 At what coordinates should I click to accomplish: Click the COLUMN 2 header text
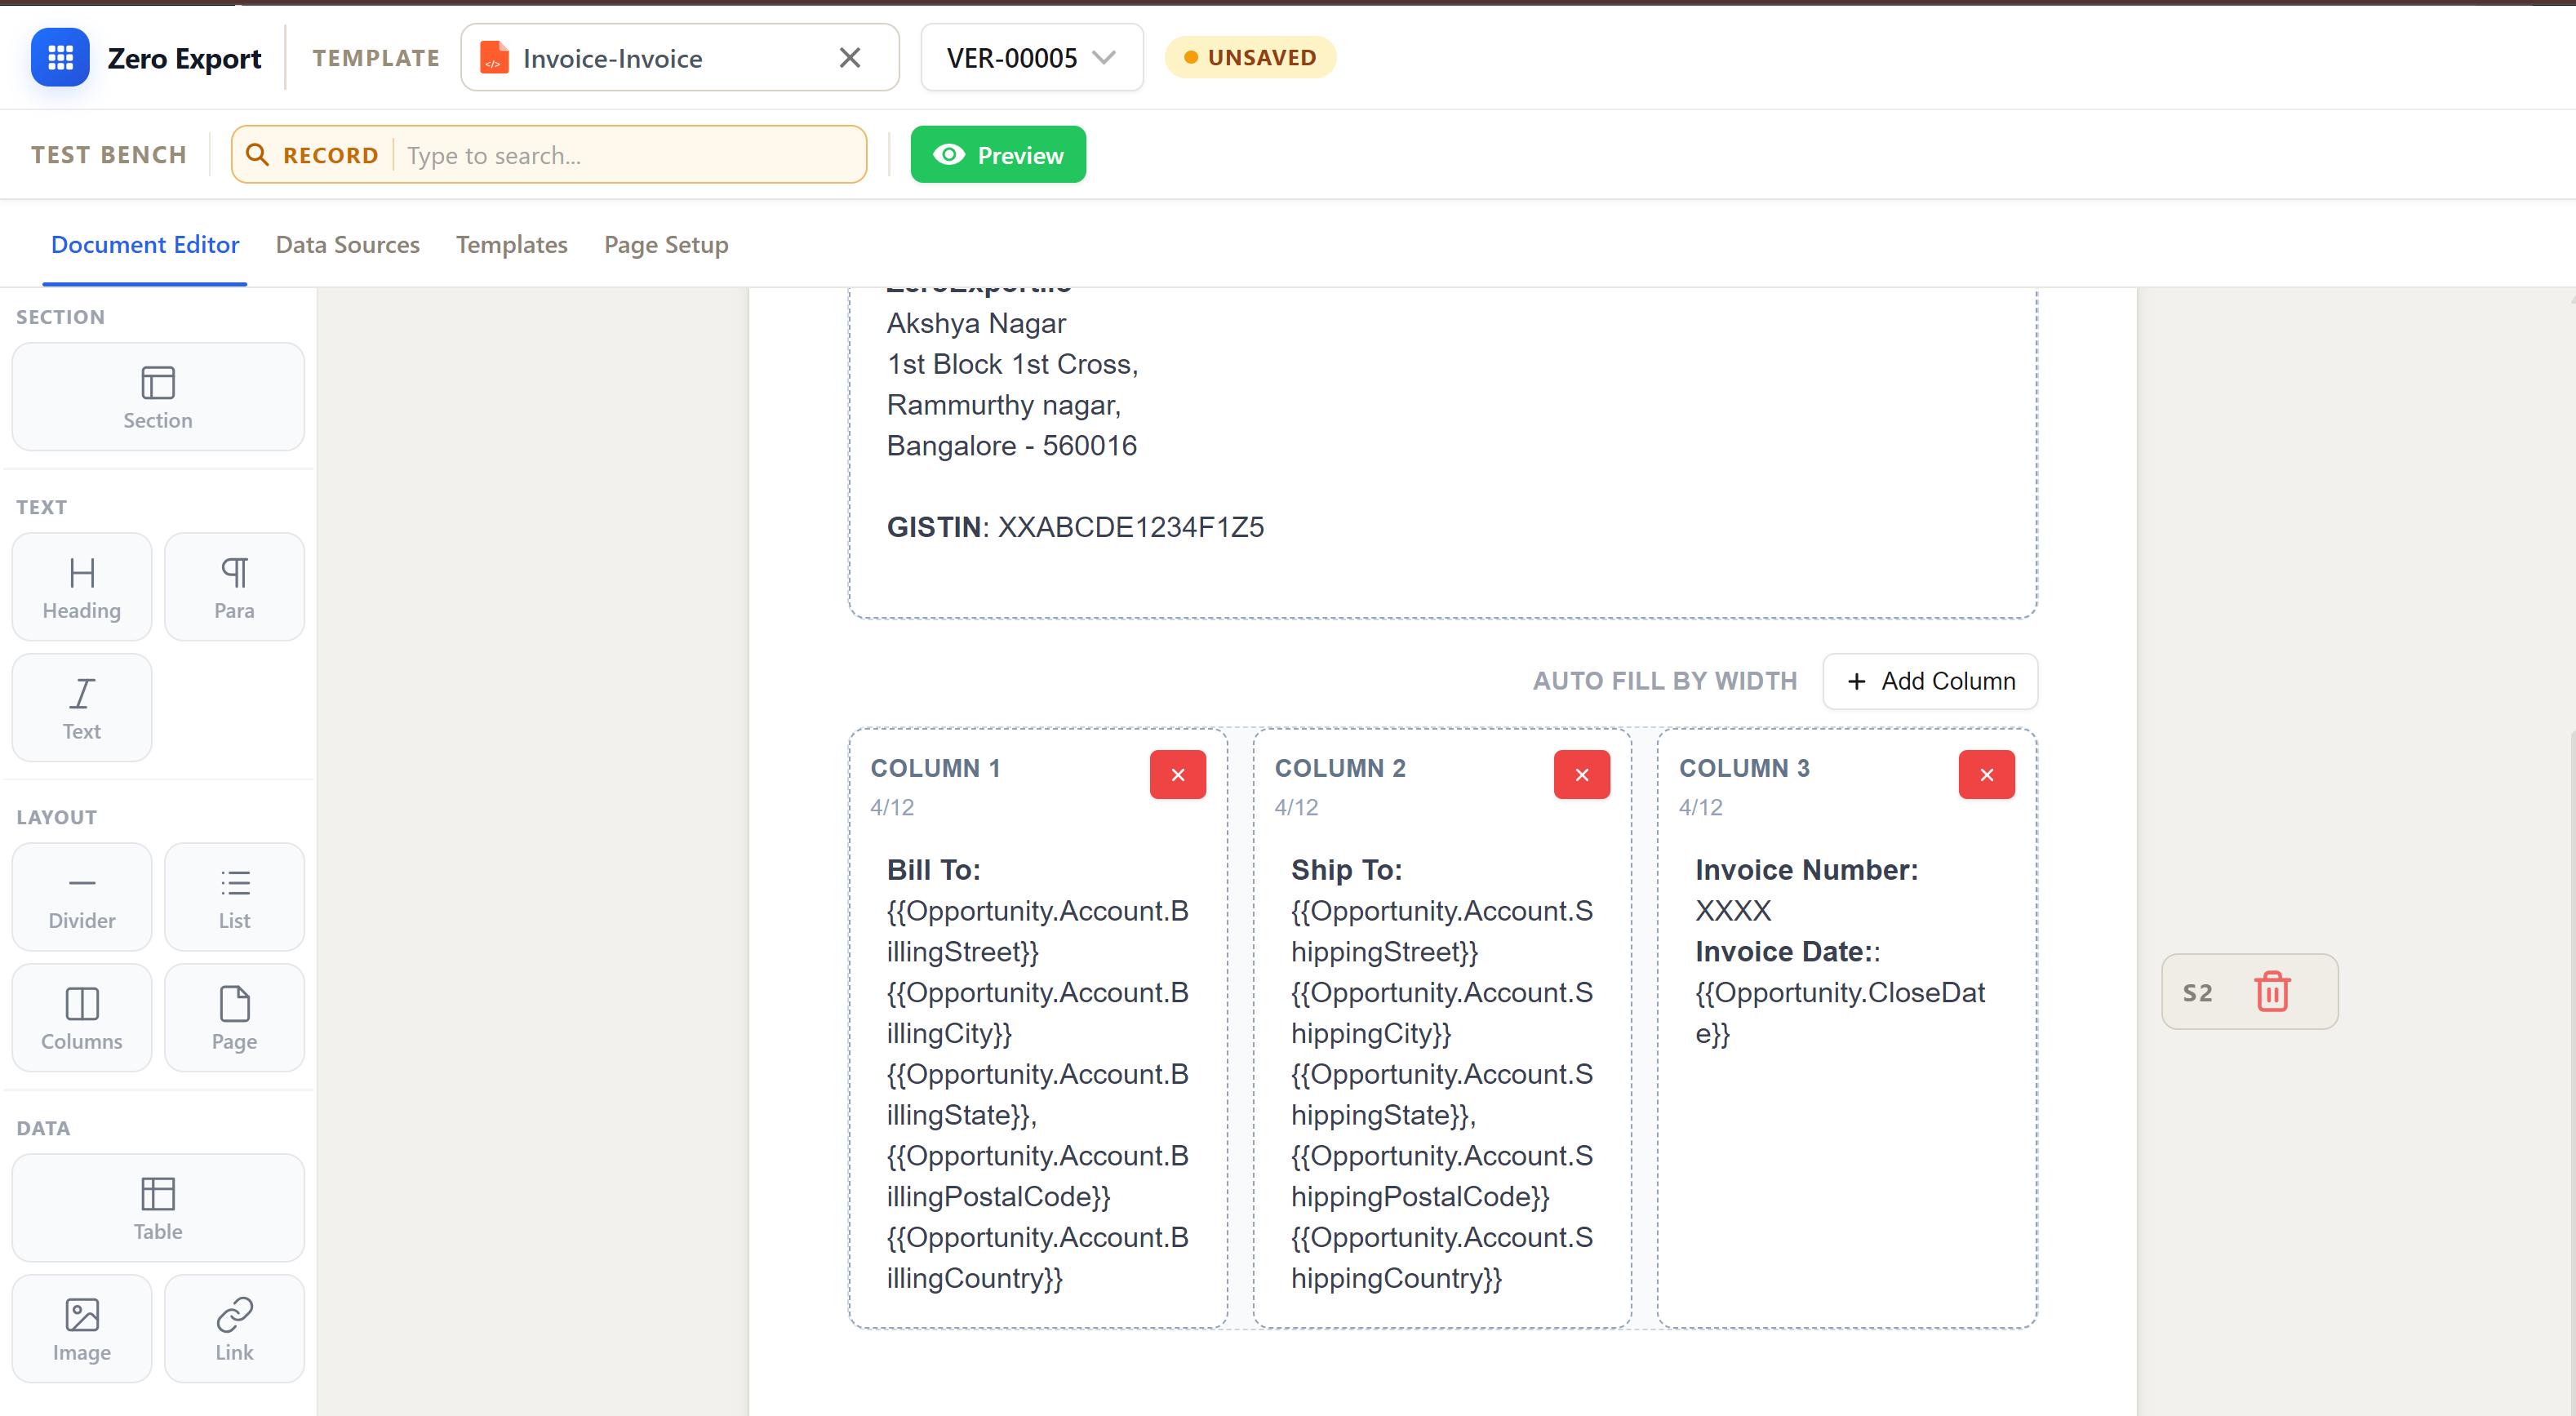click(x=1340, y=768)
